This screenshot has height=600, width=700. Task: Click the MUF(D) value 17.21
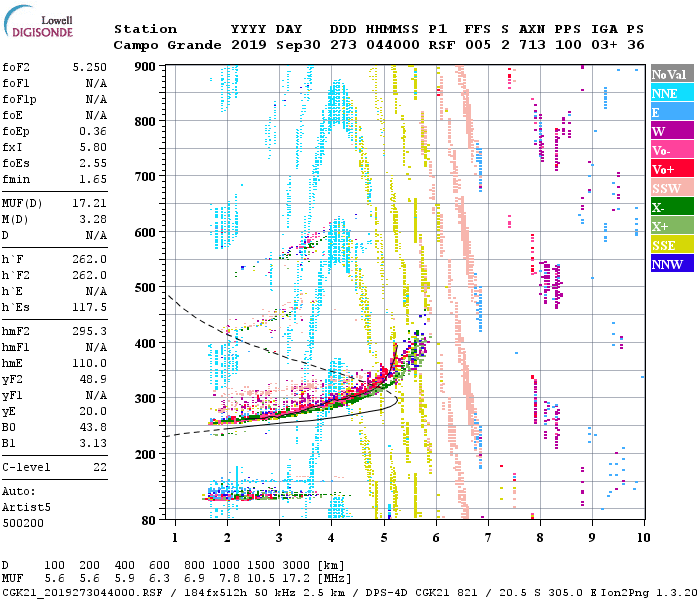tap(90, 204)
